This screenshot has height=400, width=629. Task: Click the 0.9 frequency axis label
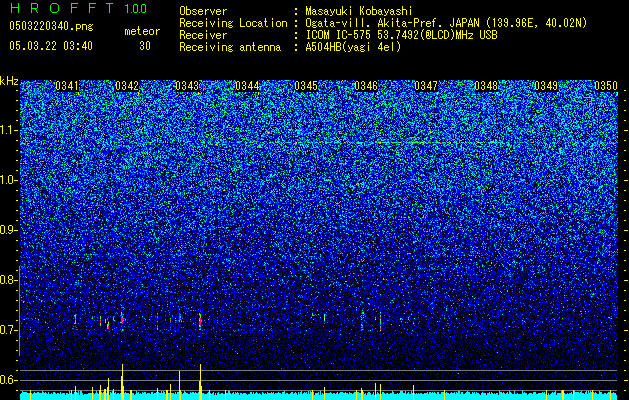[9, 230]
